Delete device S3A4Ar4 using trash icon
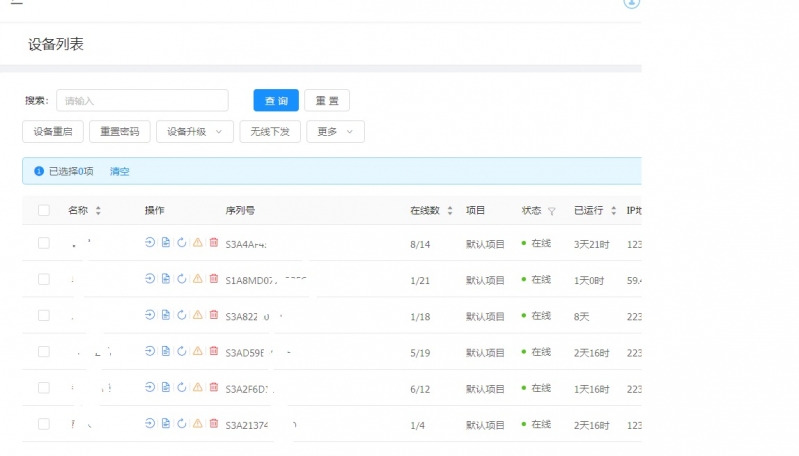This screenshot has height=456, width=799. [x=214, y=243]
